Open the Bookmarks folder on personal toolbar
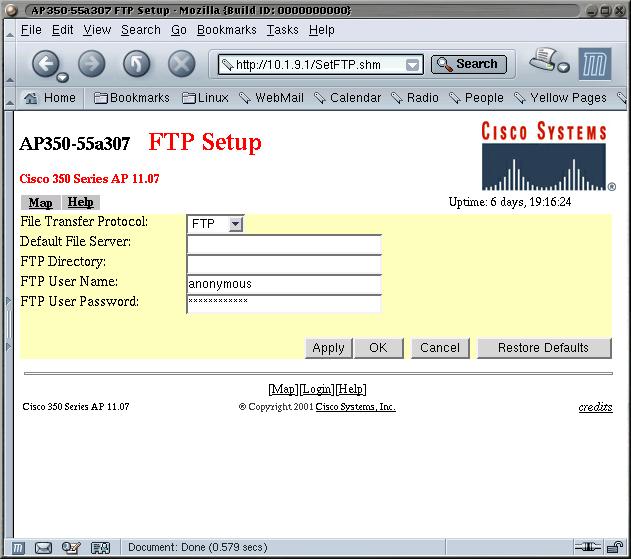 pos(132,98)
